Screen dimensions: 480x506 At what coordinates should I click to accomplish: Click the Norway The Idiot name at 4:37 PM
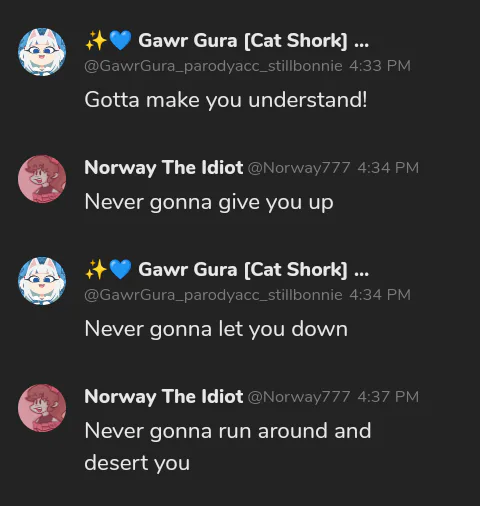pos(164,396)
